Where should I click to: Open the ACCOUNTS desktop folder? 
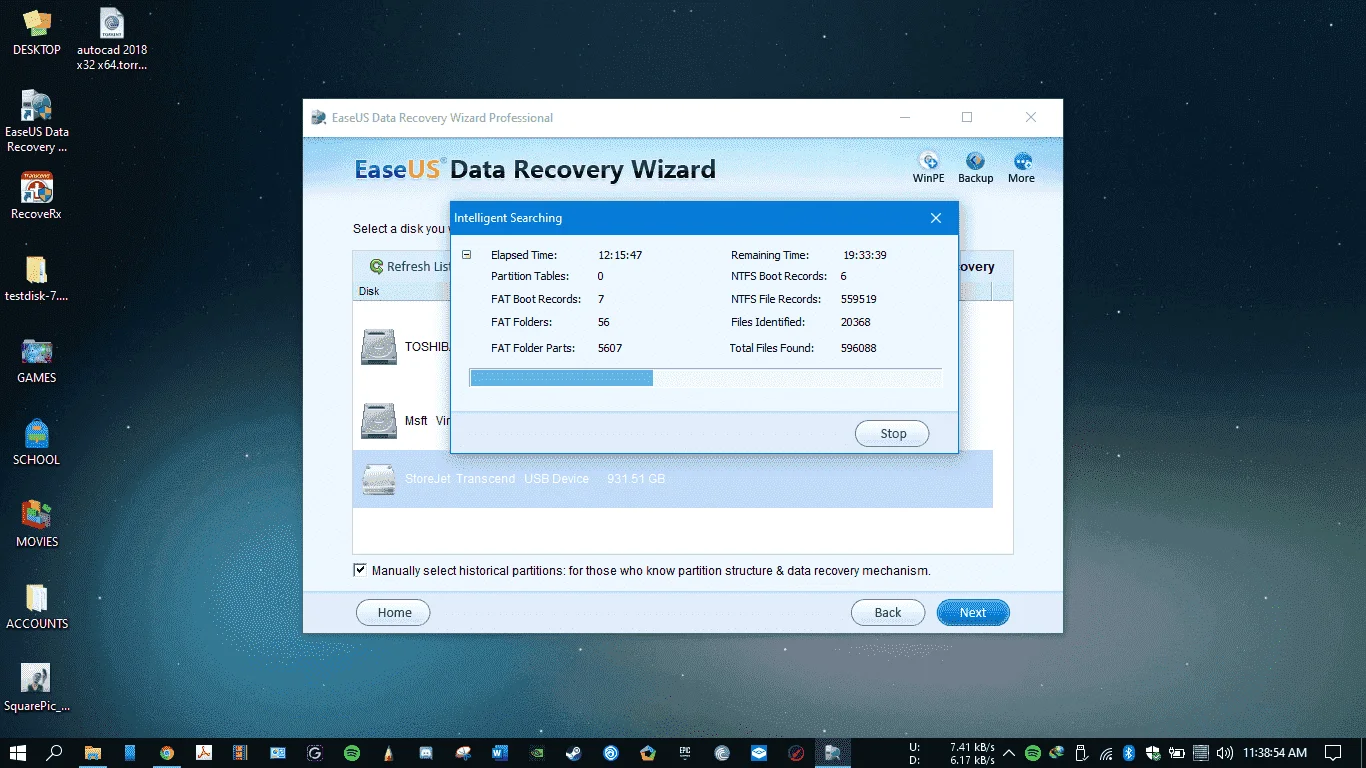click(x=37, y=606)
